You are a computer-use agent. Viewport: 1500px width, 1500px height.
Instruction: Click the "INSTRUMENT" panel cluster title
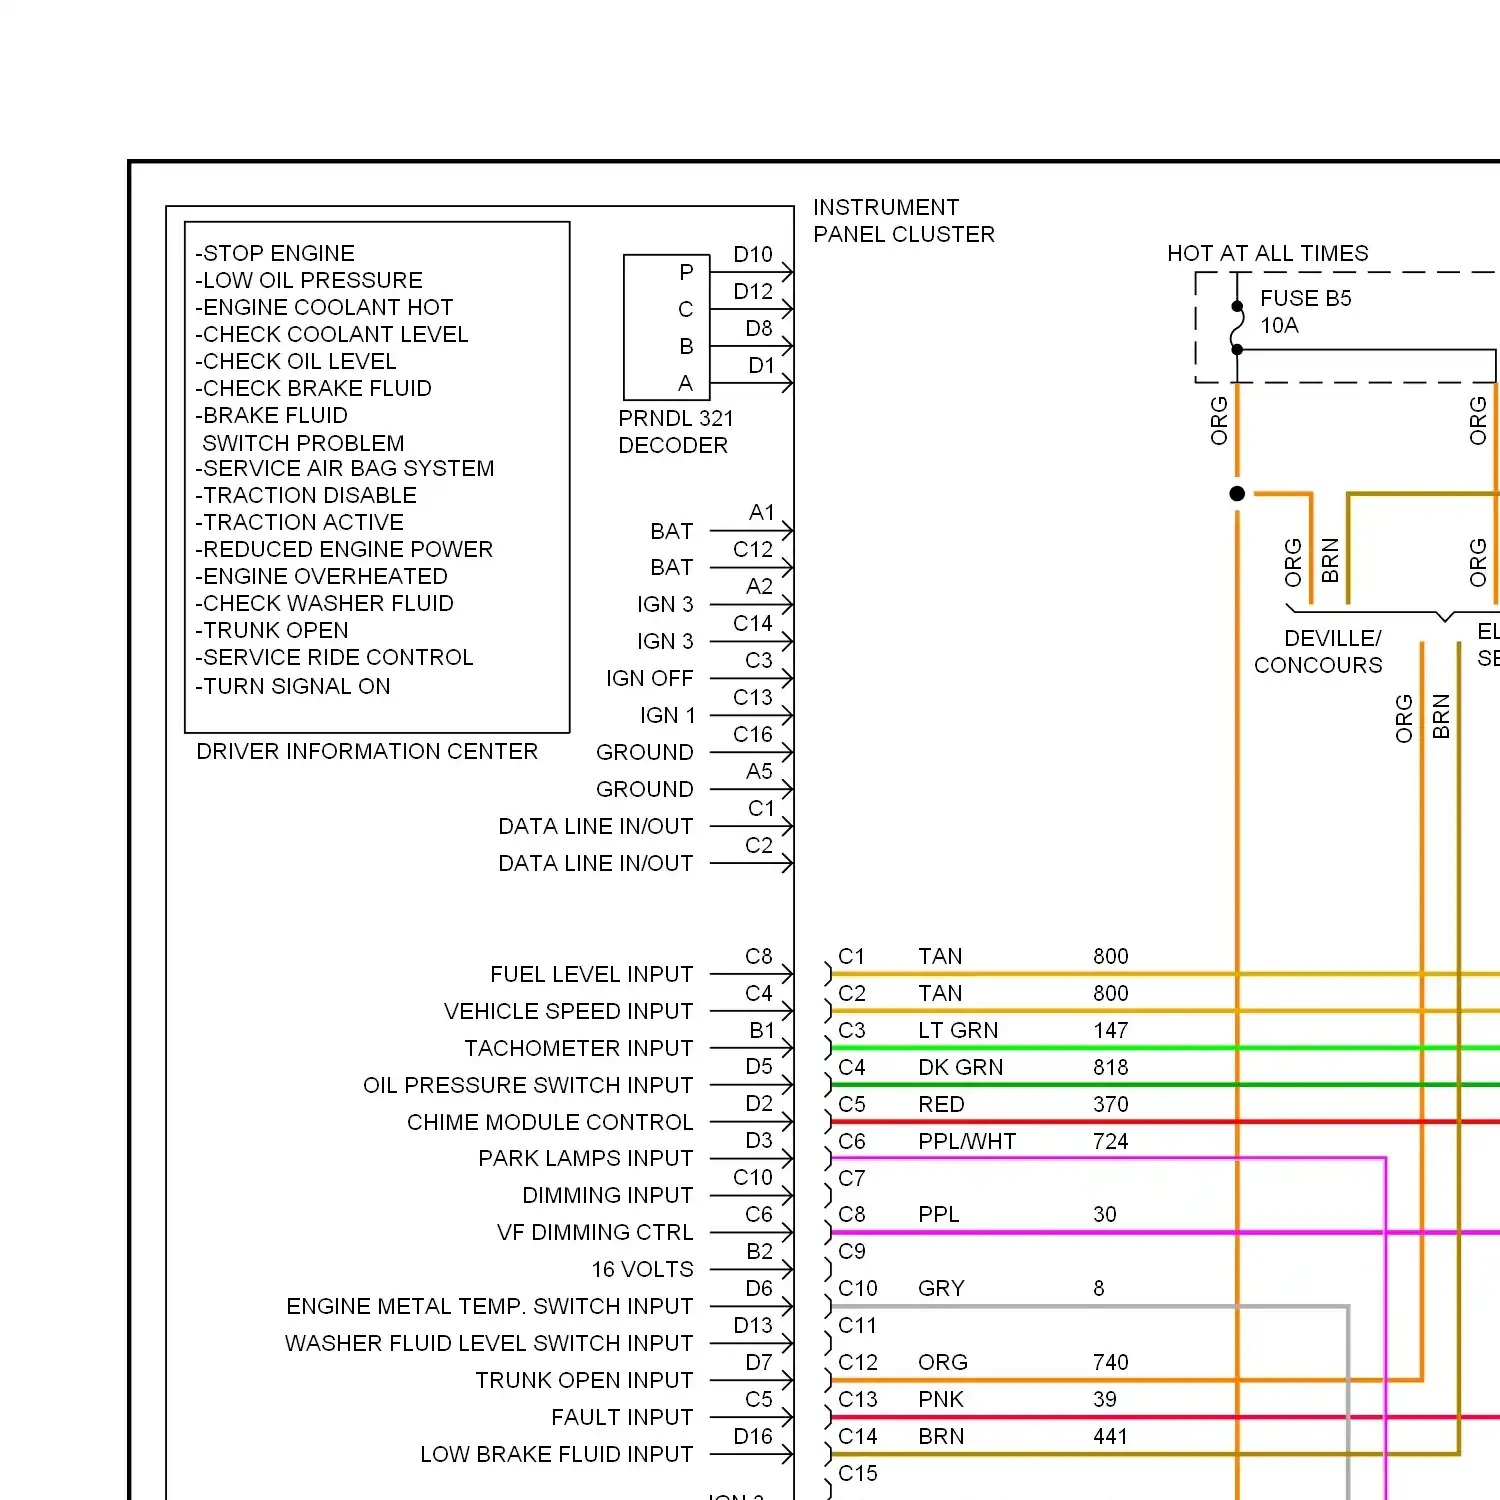886,208
